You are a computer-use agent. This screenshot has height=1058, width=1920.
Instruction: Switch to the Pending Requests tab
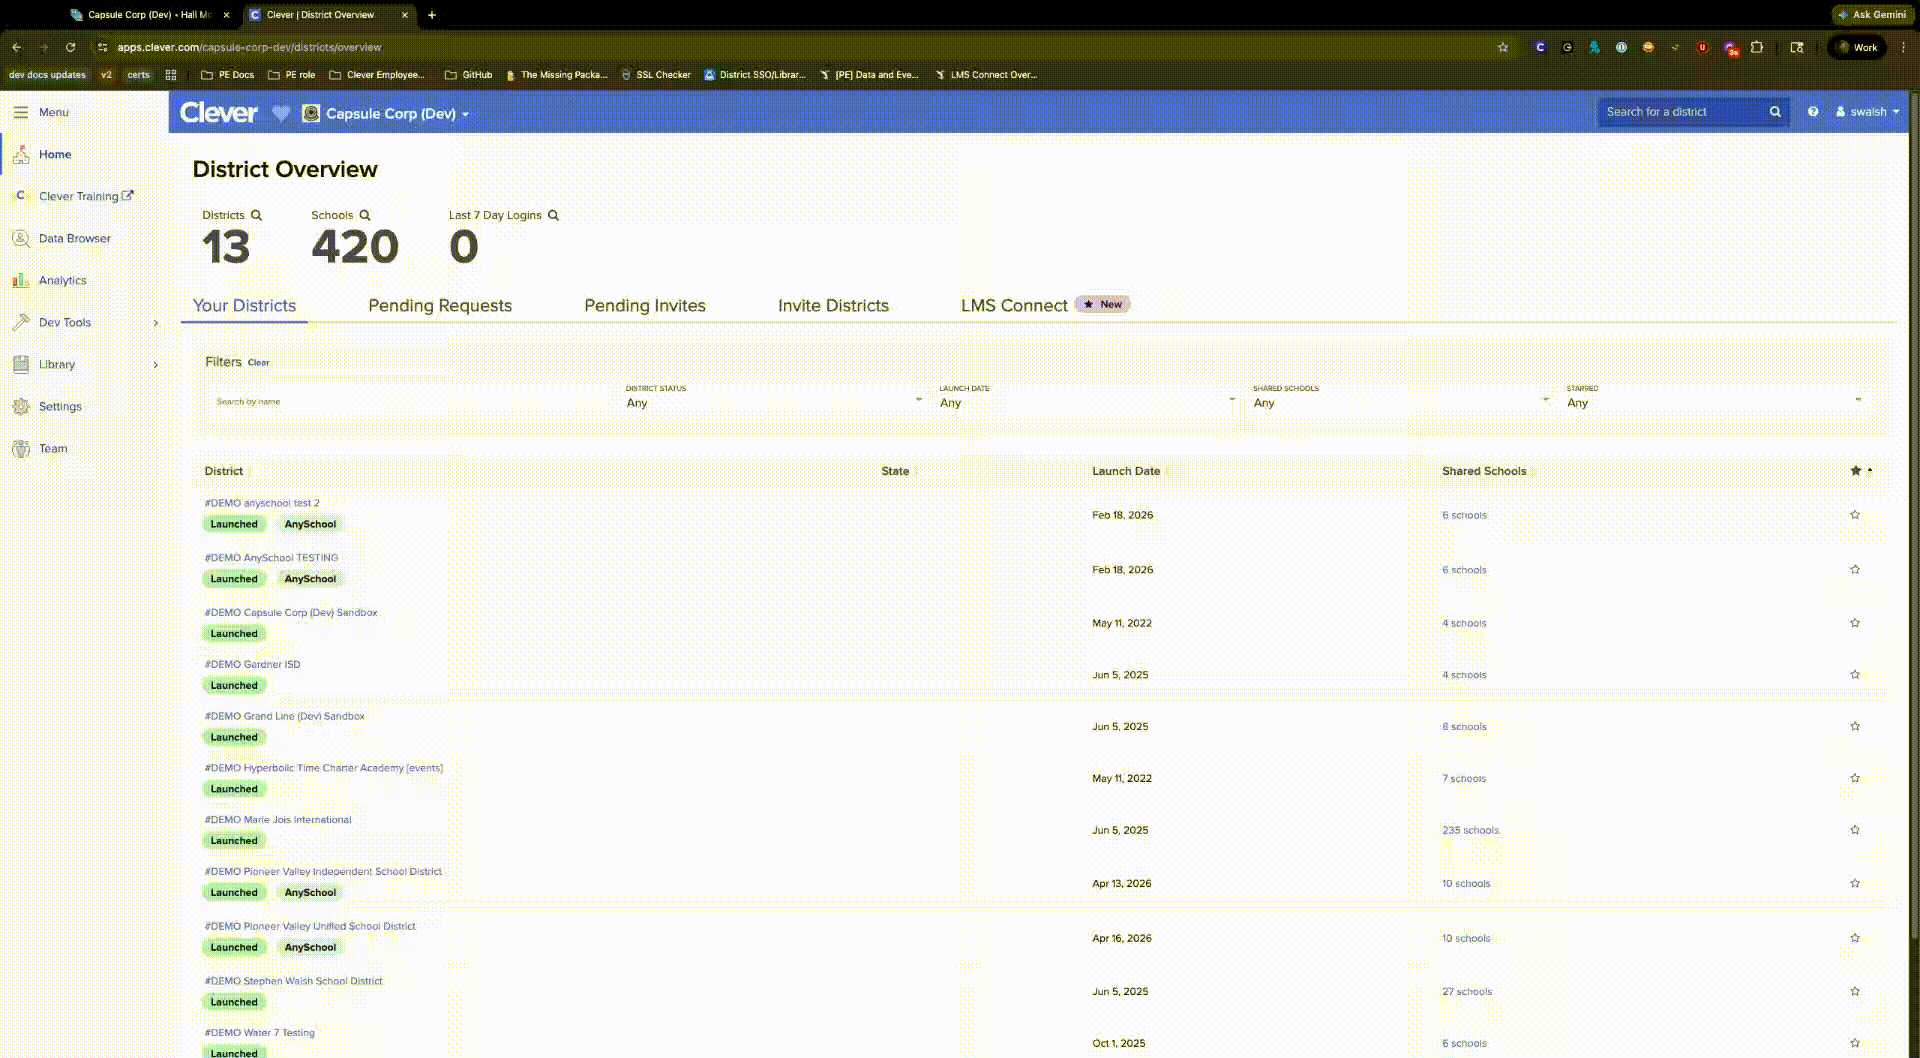439,306
